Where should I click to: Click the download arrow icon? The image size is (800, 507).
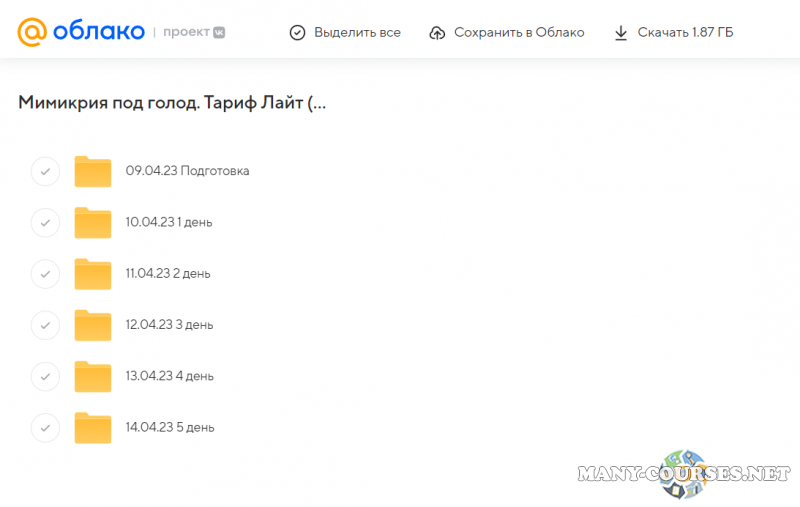click(x=621, y=33)
